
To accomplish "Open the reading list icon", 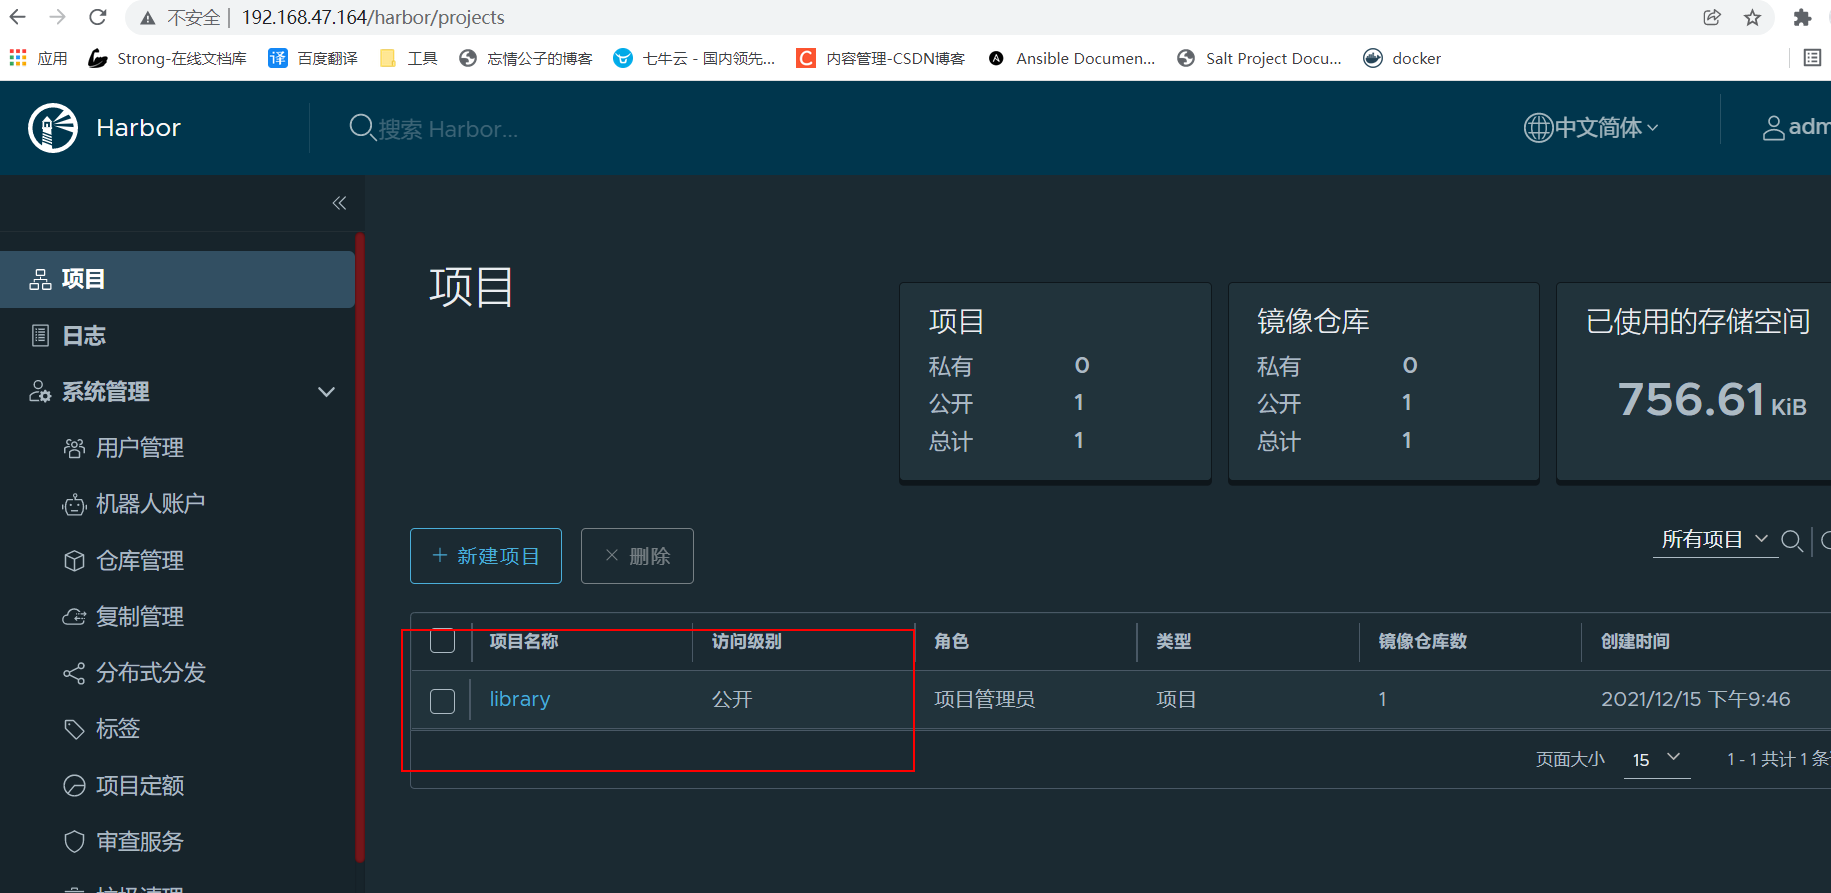I will pos(1812,58).
